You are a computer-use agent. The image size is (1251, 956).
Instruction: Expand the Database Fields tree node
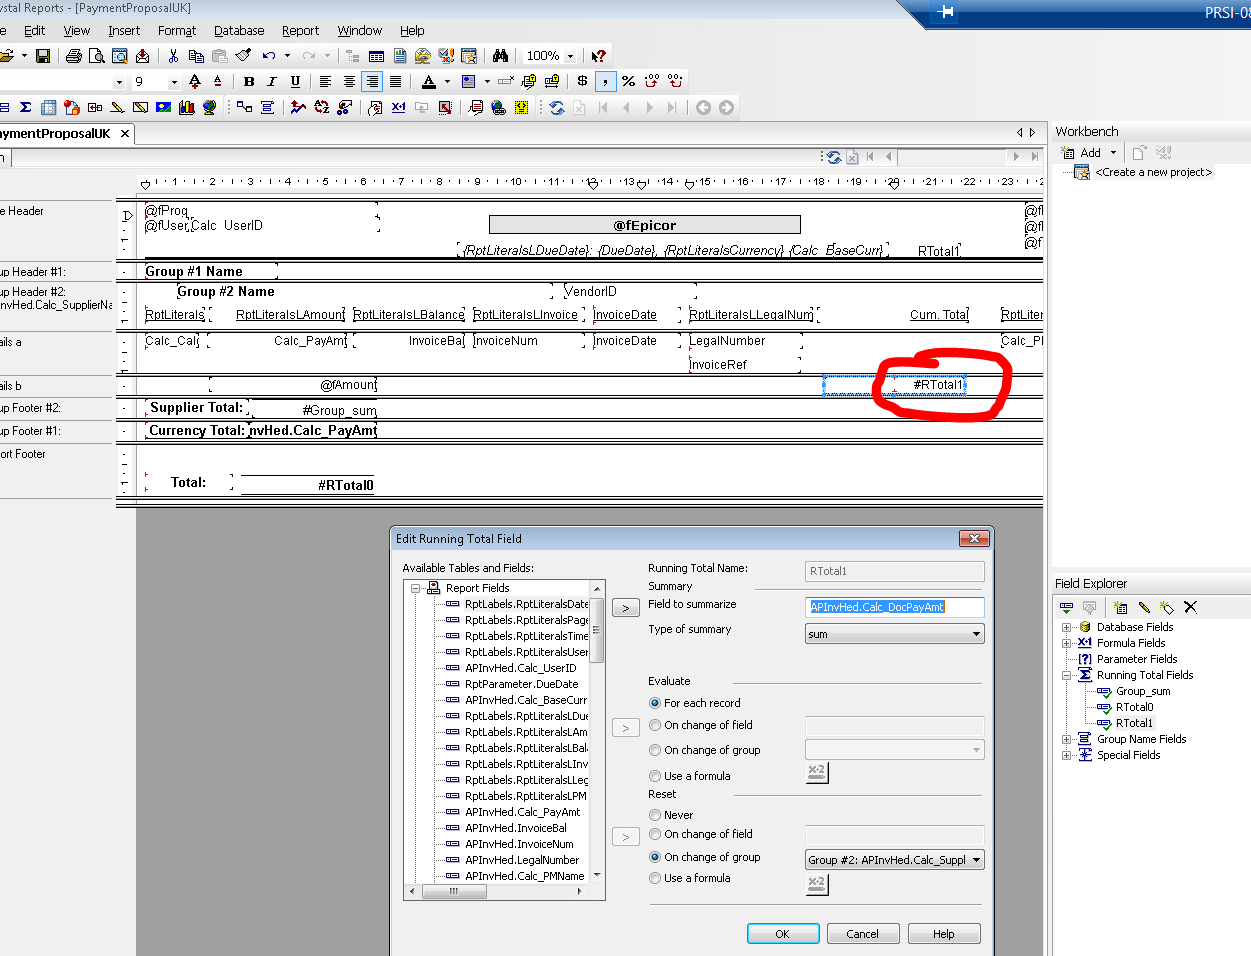1066,628
